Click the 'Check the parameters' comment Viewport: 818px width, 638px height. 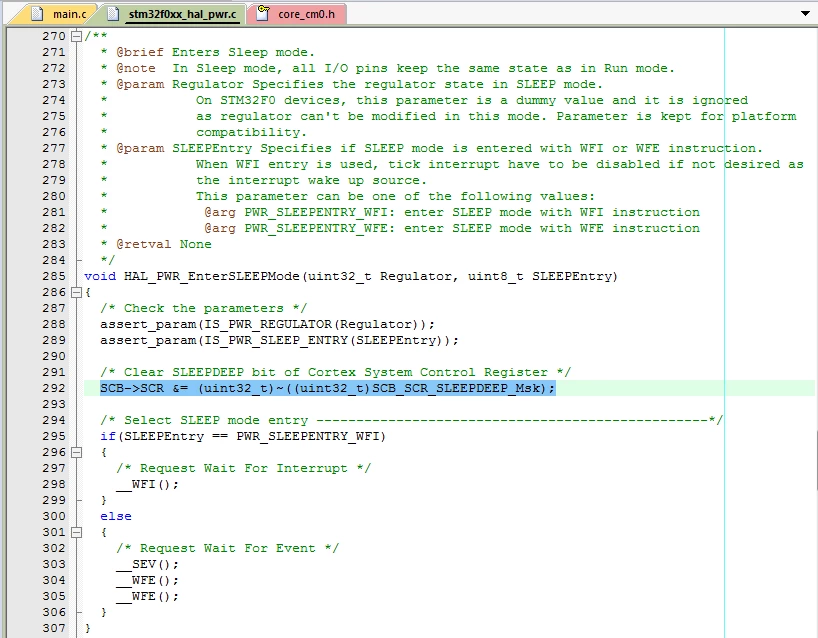pos(203,308)
